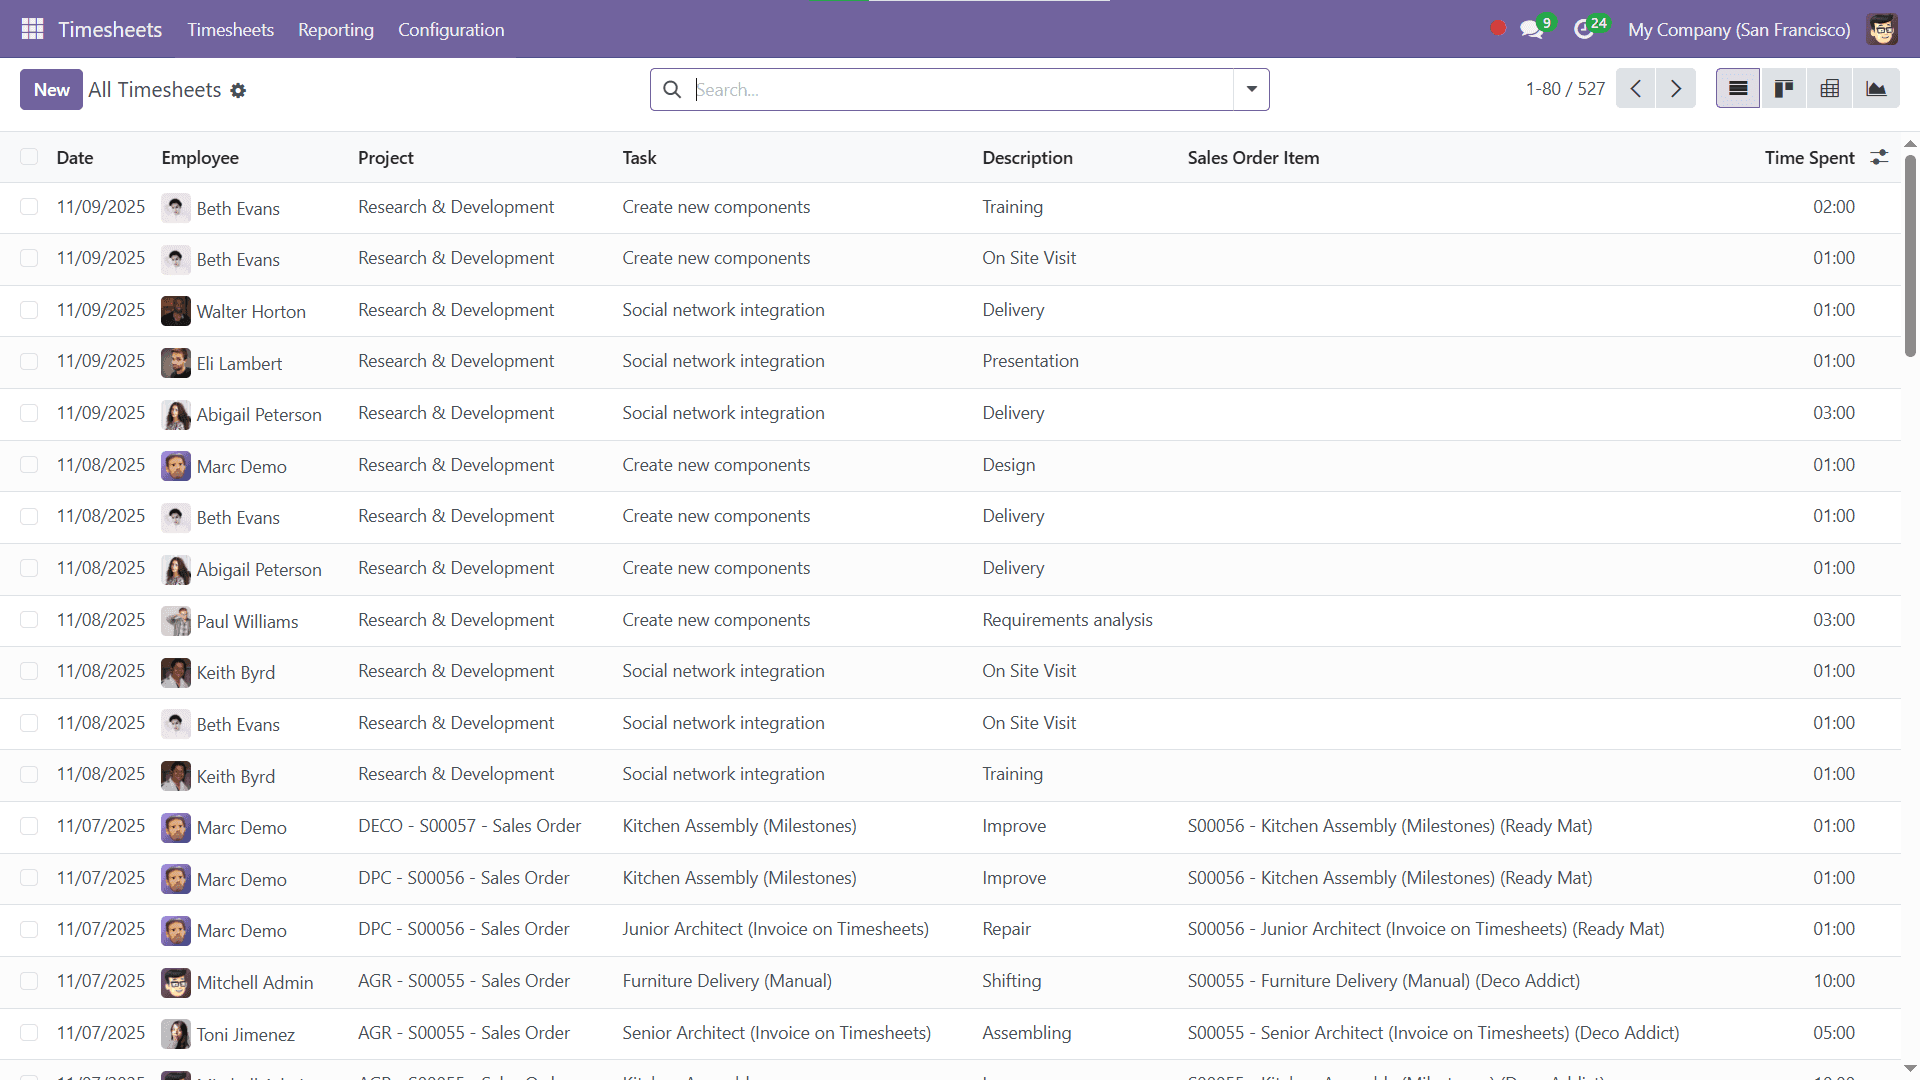Open the messaging conversations panel

[1534, 29]
